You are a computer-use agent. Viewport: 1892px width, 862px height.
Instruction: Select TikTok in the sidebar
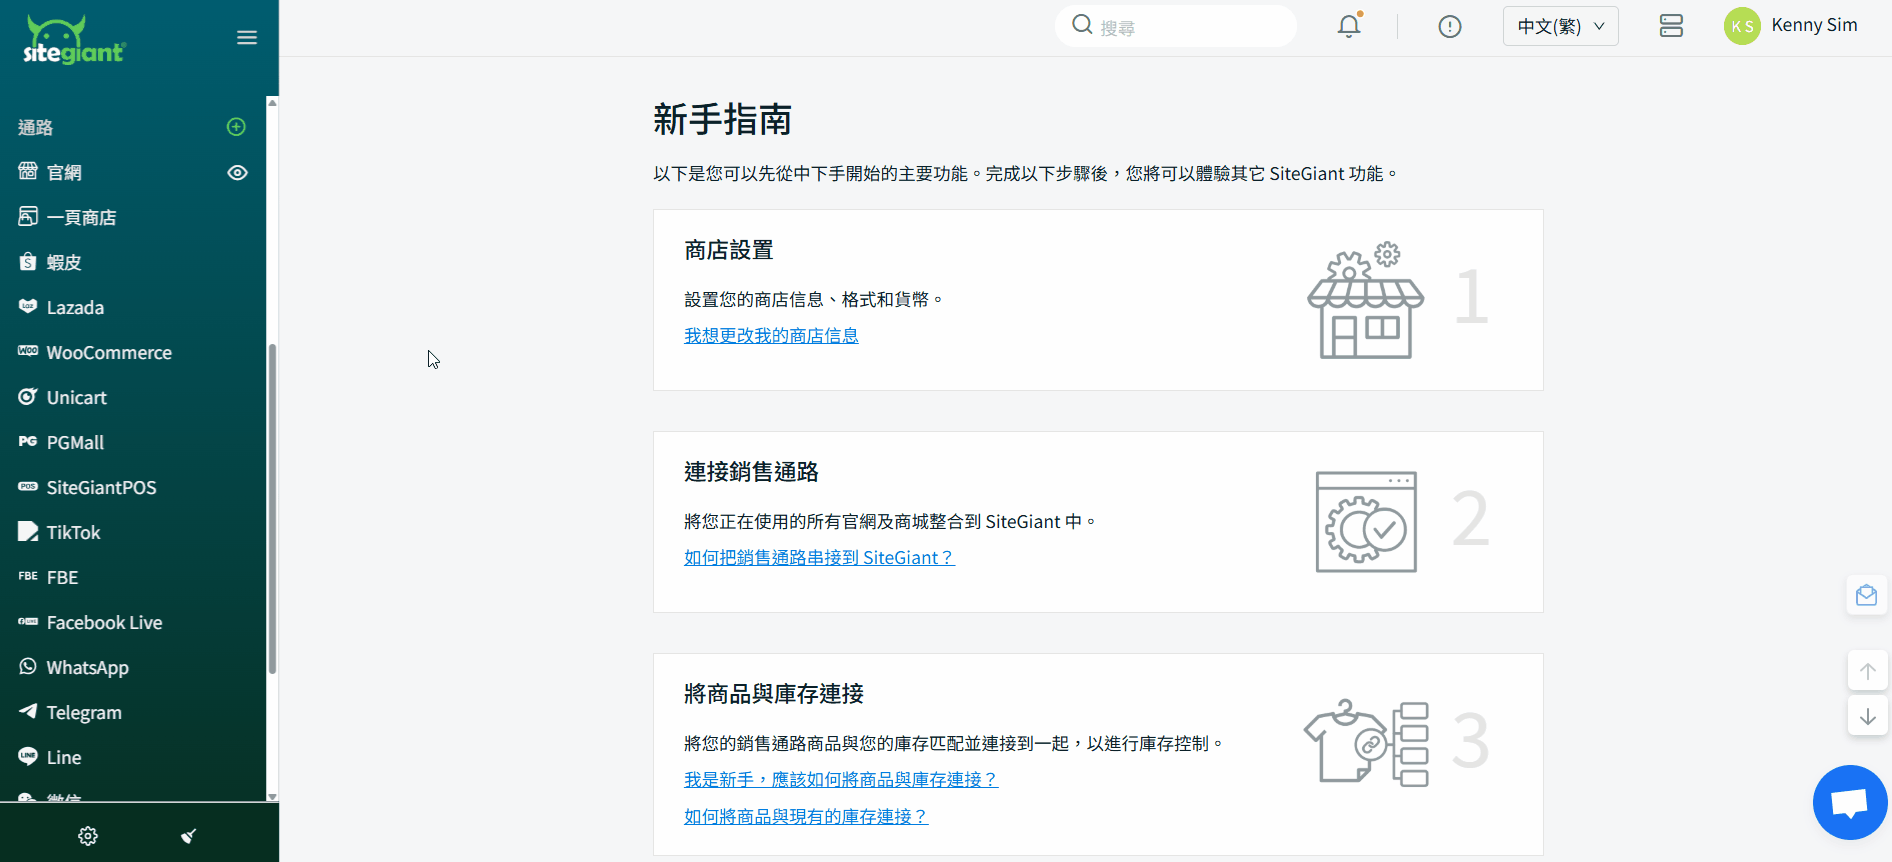[73, 533]
